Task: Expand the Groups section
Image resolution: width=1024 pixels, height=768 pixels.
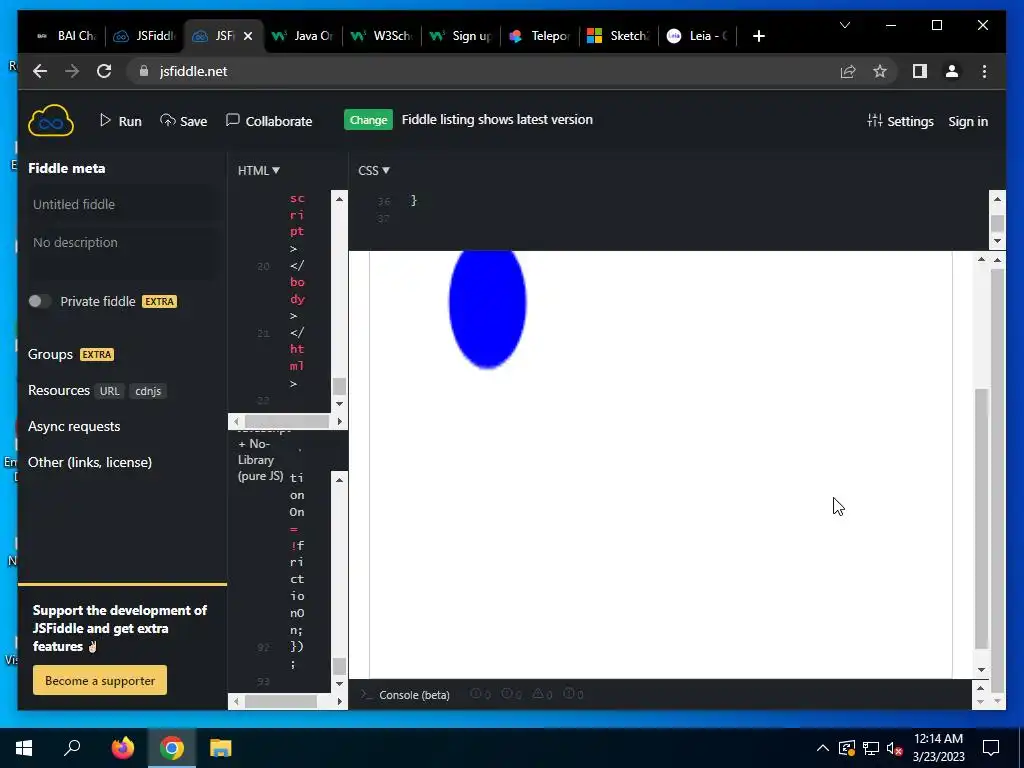Action: pos(50,354)
